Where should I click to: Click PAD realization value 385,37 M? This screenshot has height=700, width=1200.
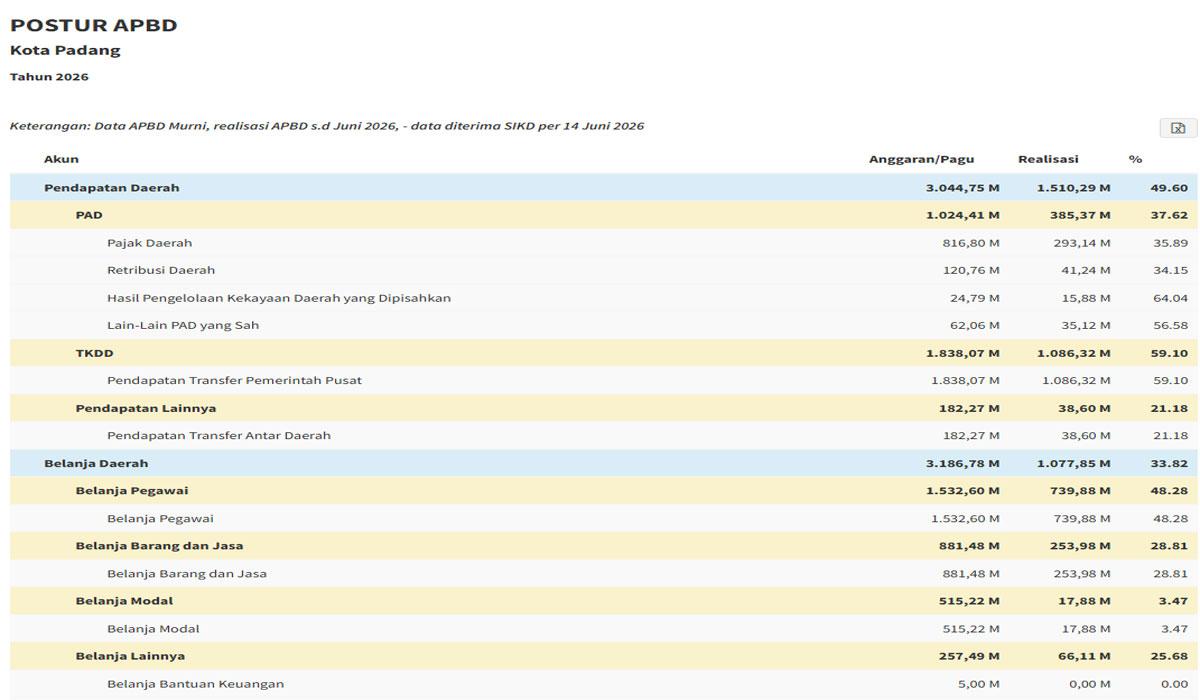[1081, 215]
